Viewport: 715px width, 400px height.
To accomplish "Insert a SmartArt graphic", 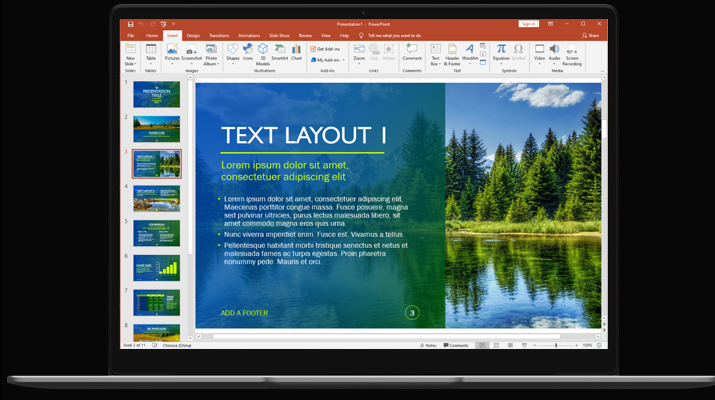I will (x=280, y=53).
